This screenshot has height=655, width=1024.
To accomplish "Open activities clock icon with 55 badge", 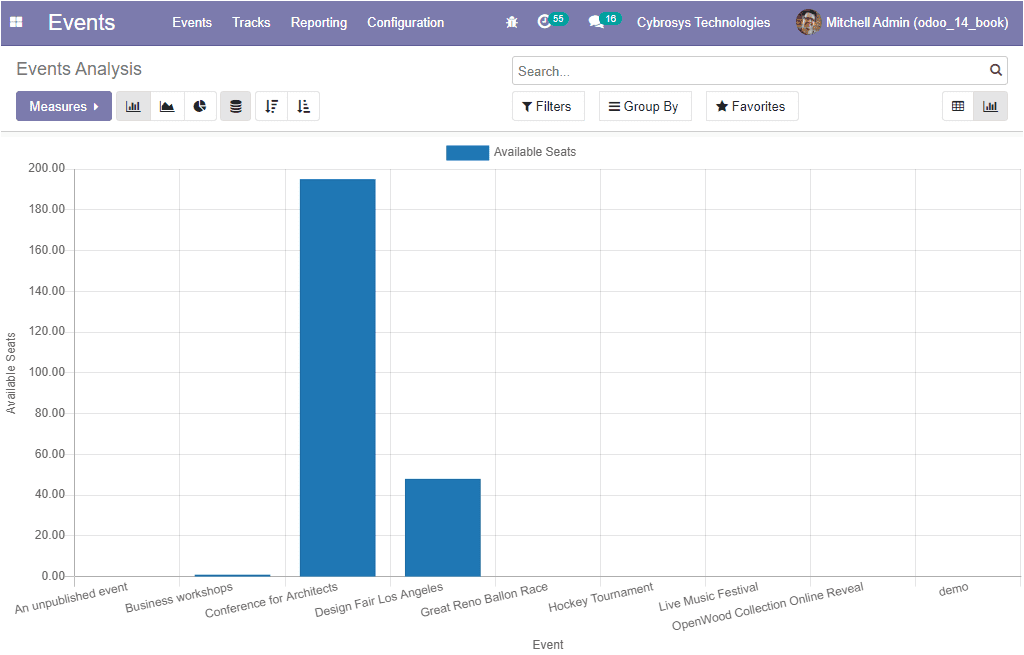I will [x=552, y=21].
